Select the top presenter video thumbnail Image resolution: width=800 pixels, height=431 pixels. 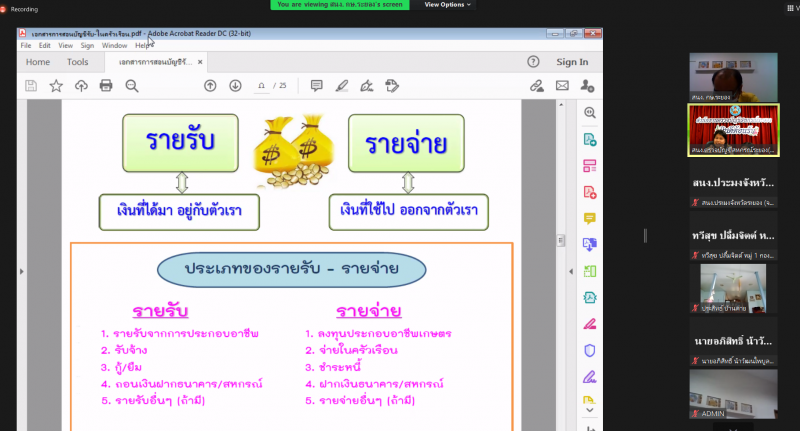pos(734,78)
